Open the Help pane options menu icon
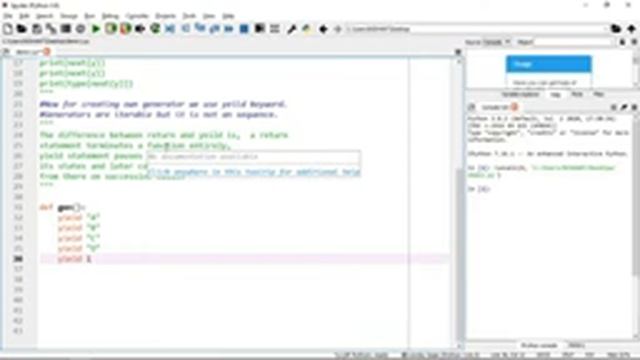Screen dimensions: 640x360 634,42
